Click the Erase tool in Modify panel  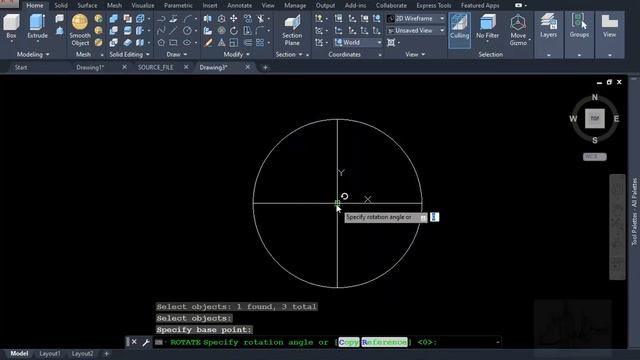tap(208, 42)
